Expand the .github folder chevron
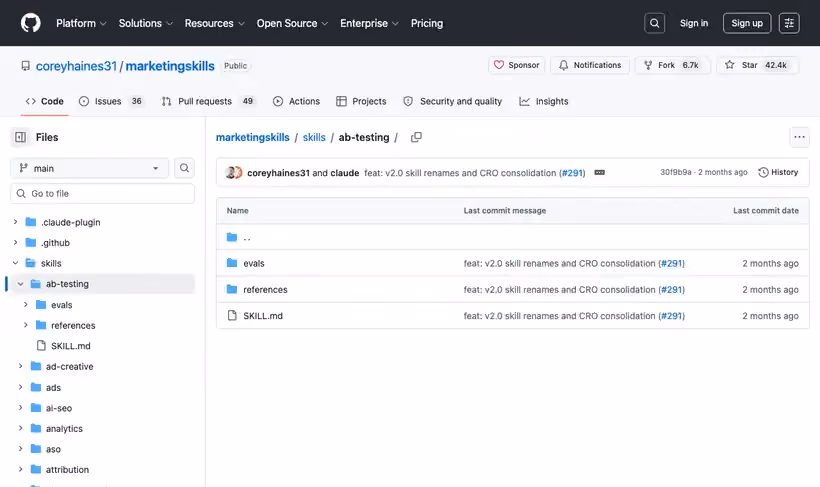 15,242
